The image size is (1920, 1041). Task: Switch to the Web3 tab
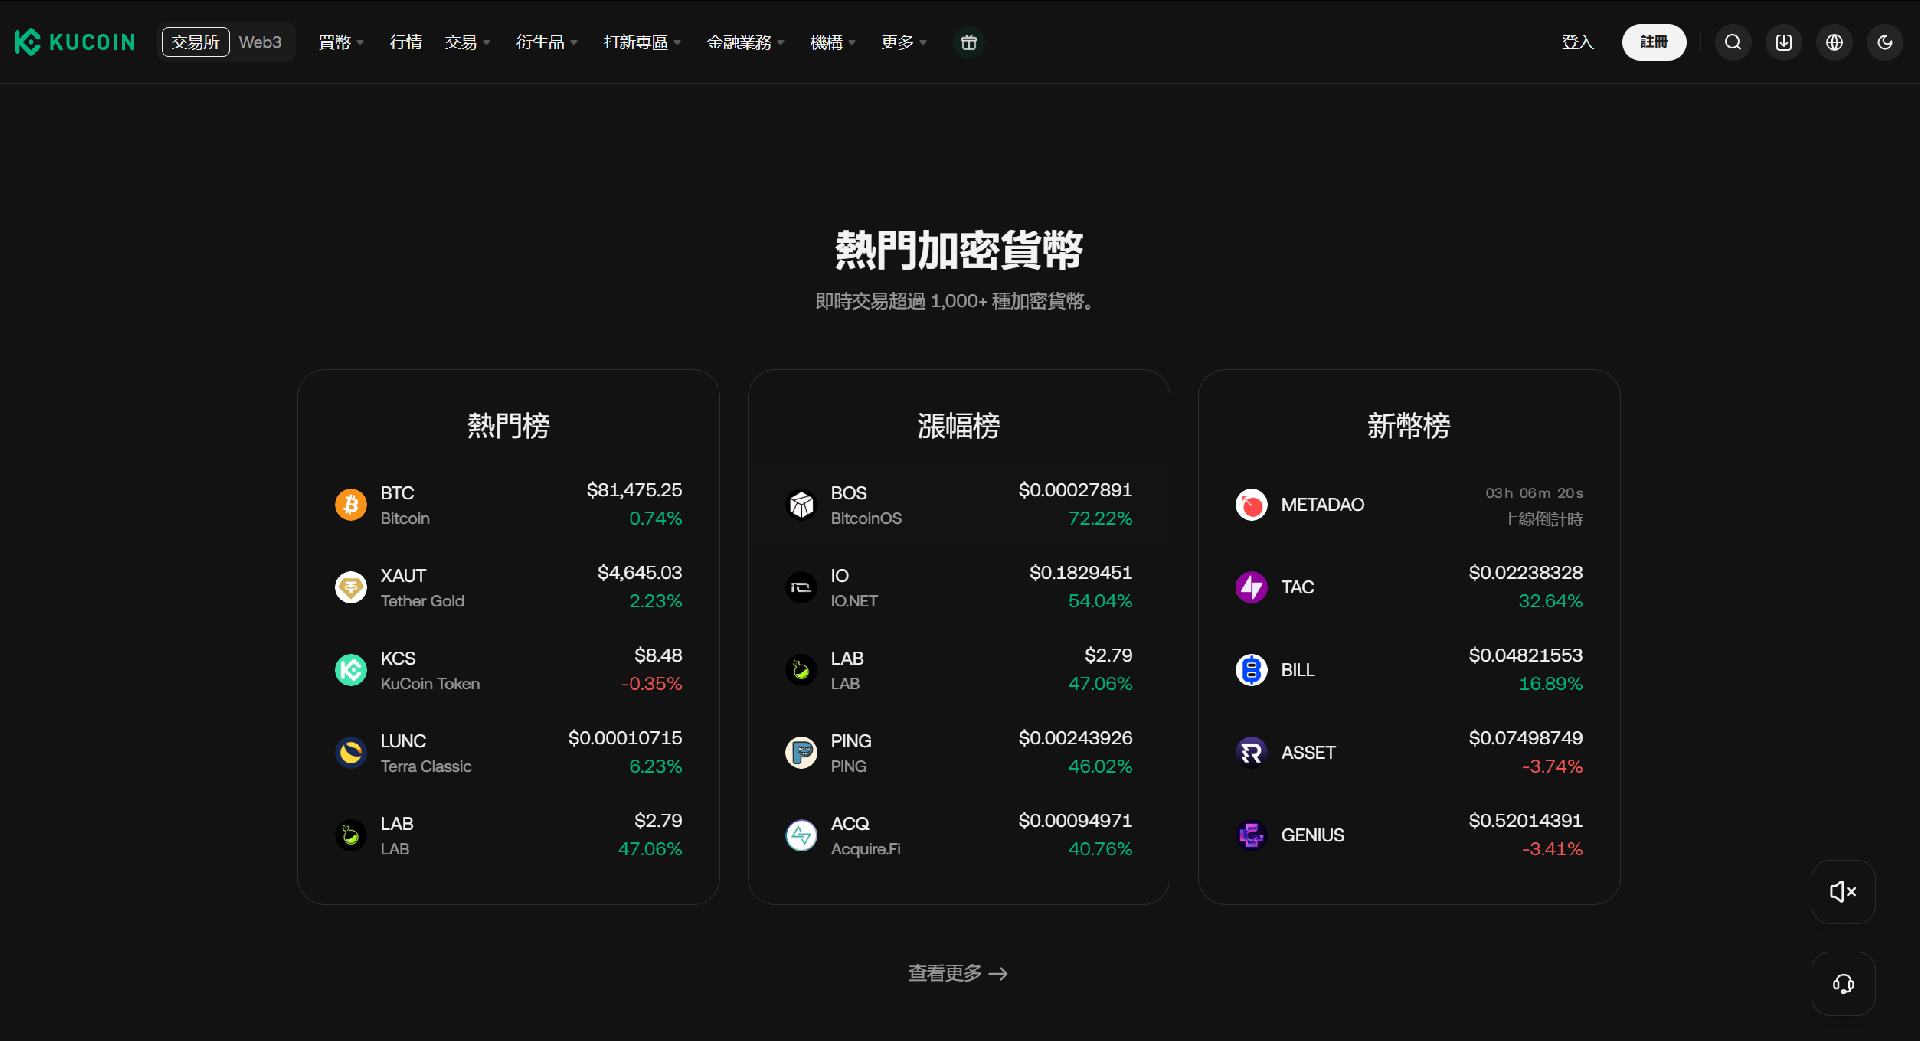pyautogui.click(x=260, y=42)
